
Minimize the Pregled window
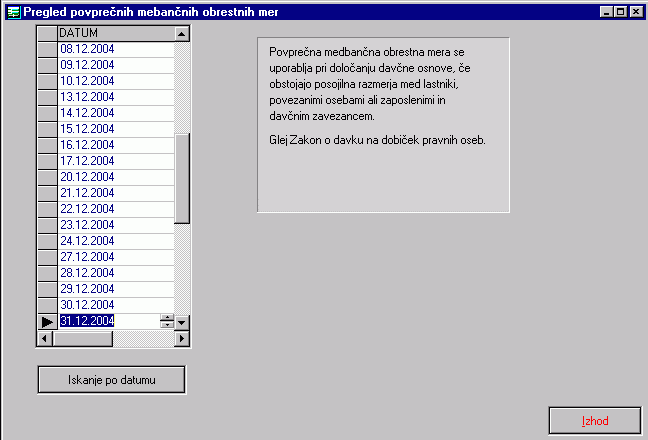[606, 12]
